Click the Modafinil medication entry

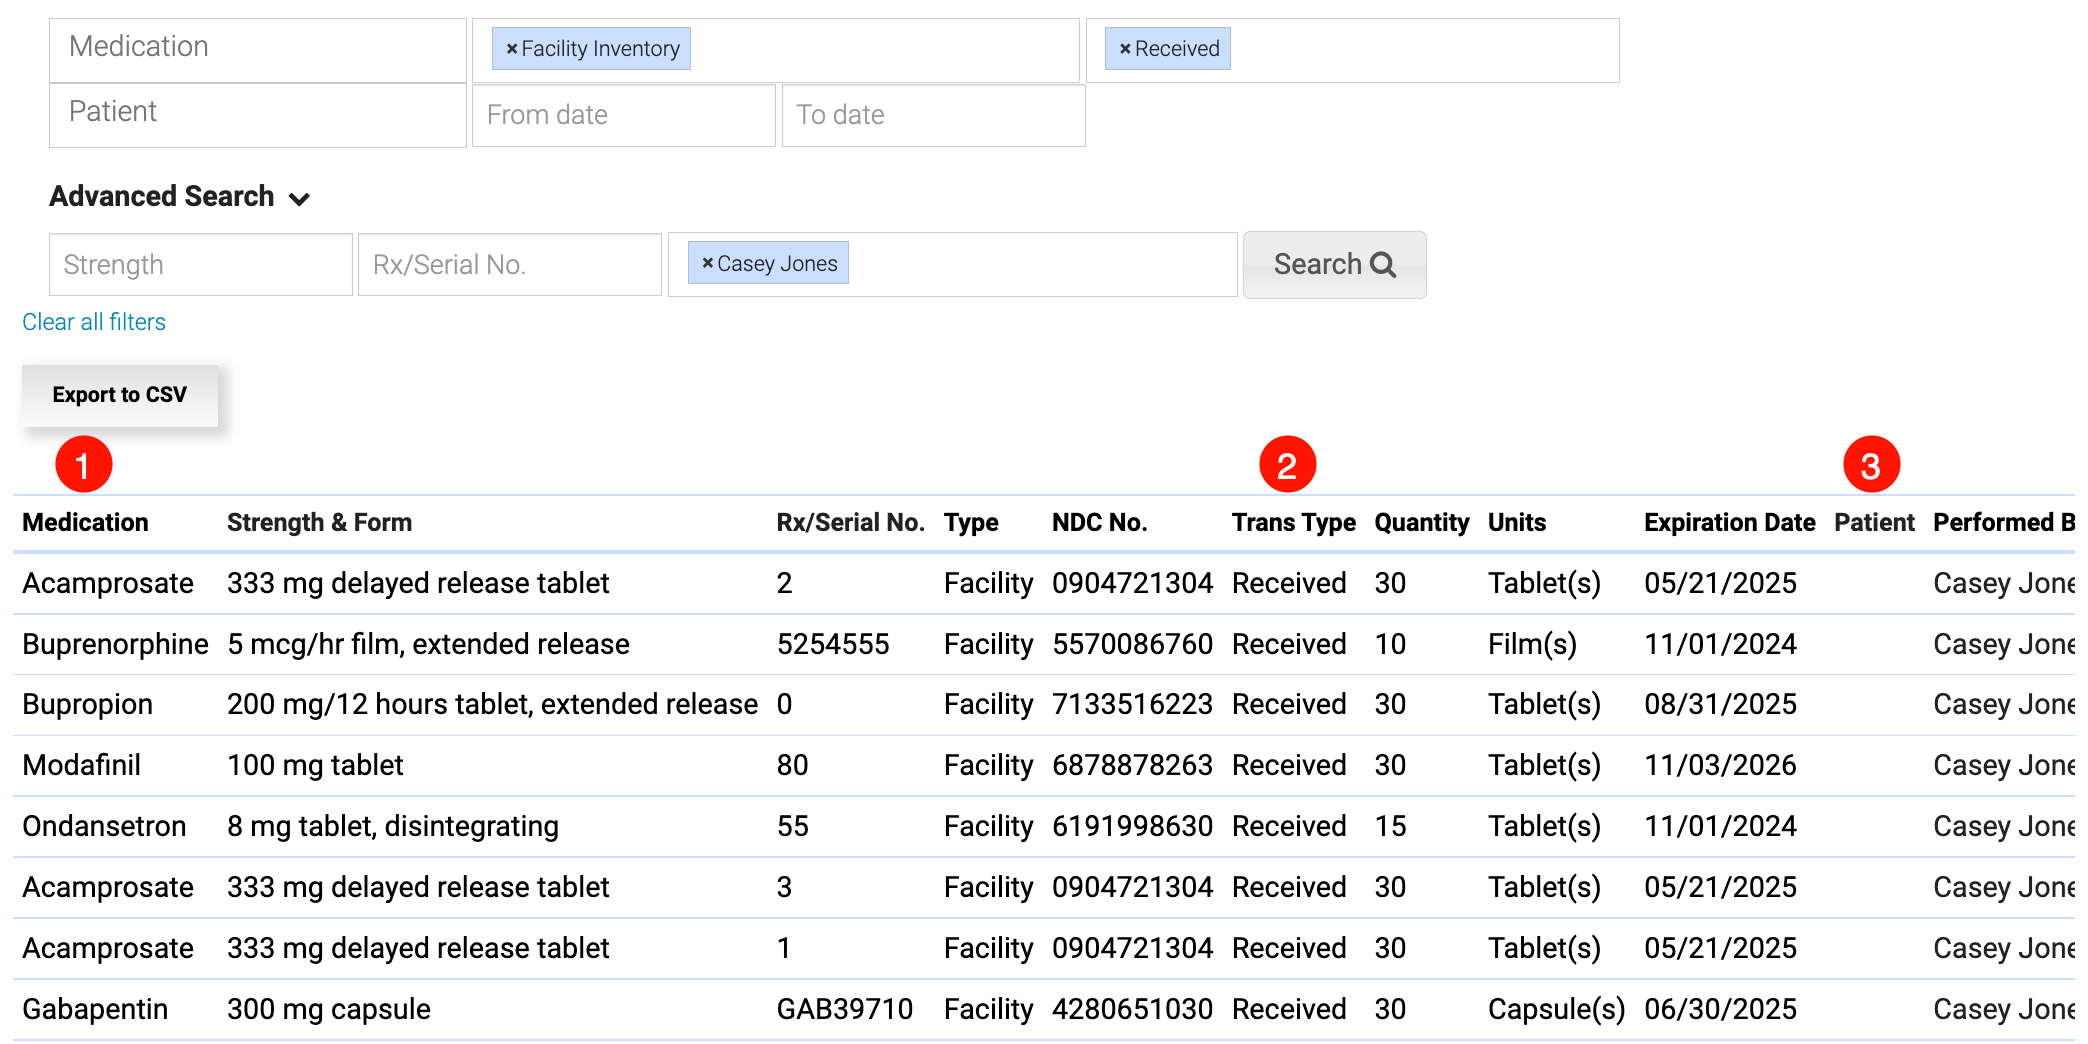coord(81,765)
